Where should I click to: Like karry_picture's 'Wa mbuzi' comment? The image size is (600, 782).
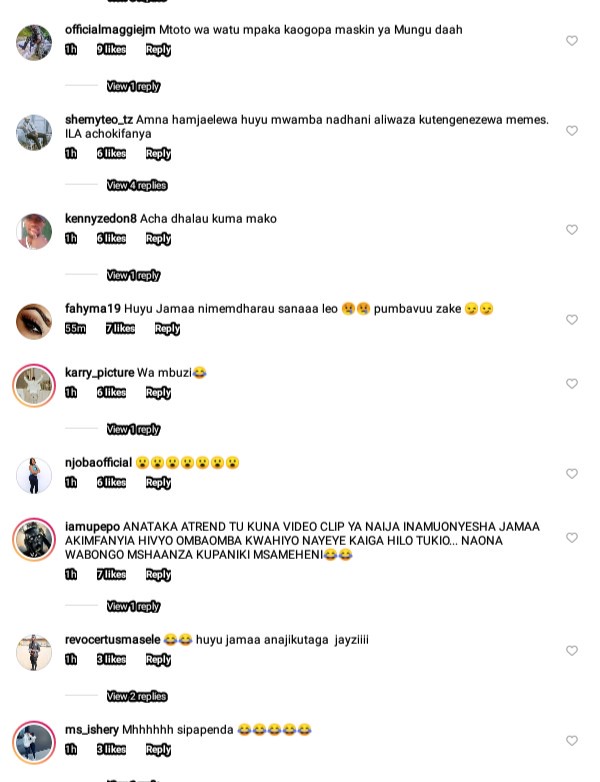tap(572, 384)
